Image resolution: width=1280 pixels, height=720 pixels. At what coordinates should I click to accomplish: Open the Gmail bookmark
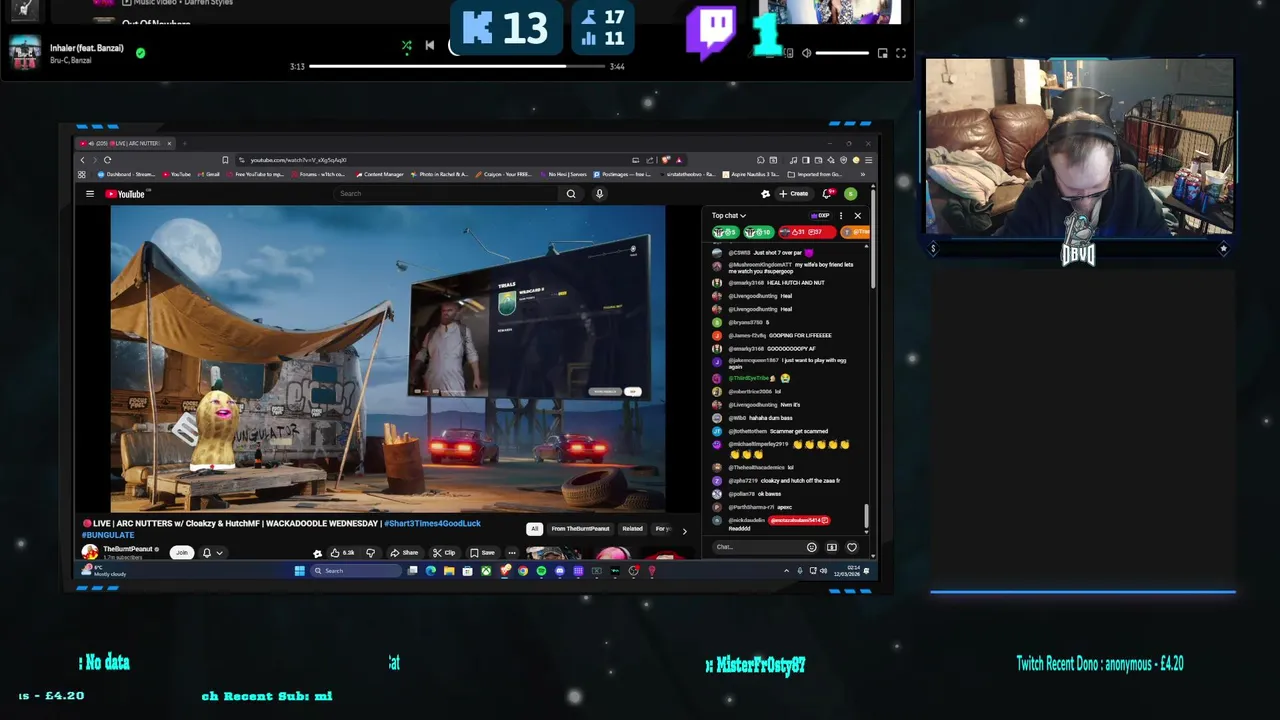[x=210, y=174]
